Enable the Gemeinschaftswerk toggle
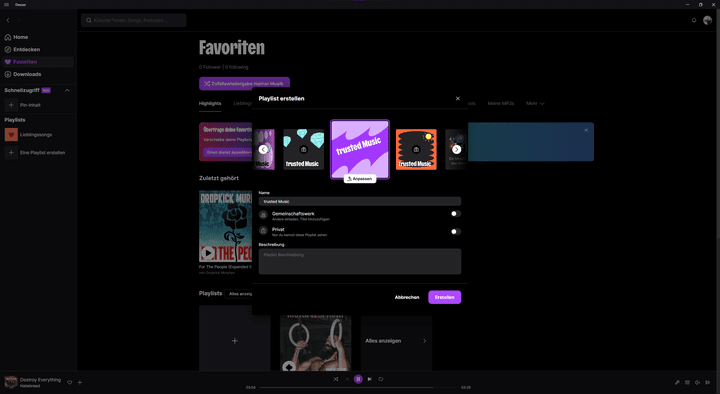Viewport: 720px width, 394px height. (456, 214)
